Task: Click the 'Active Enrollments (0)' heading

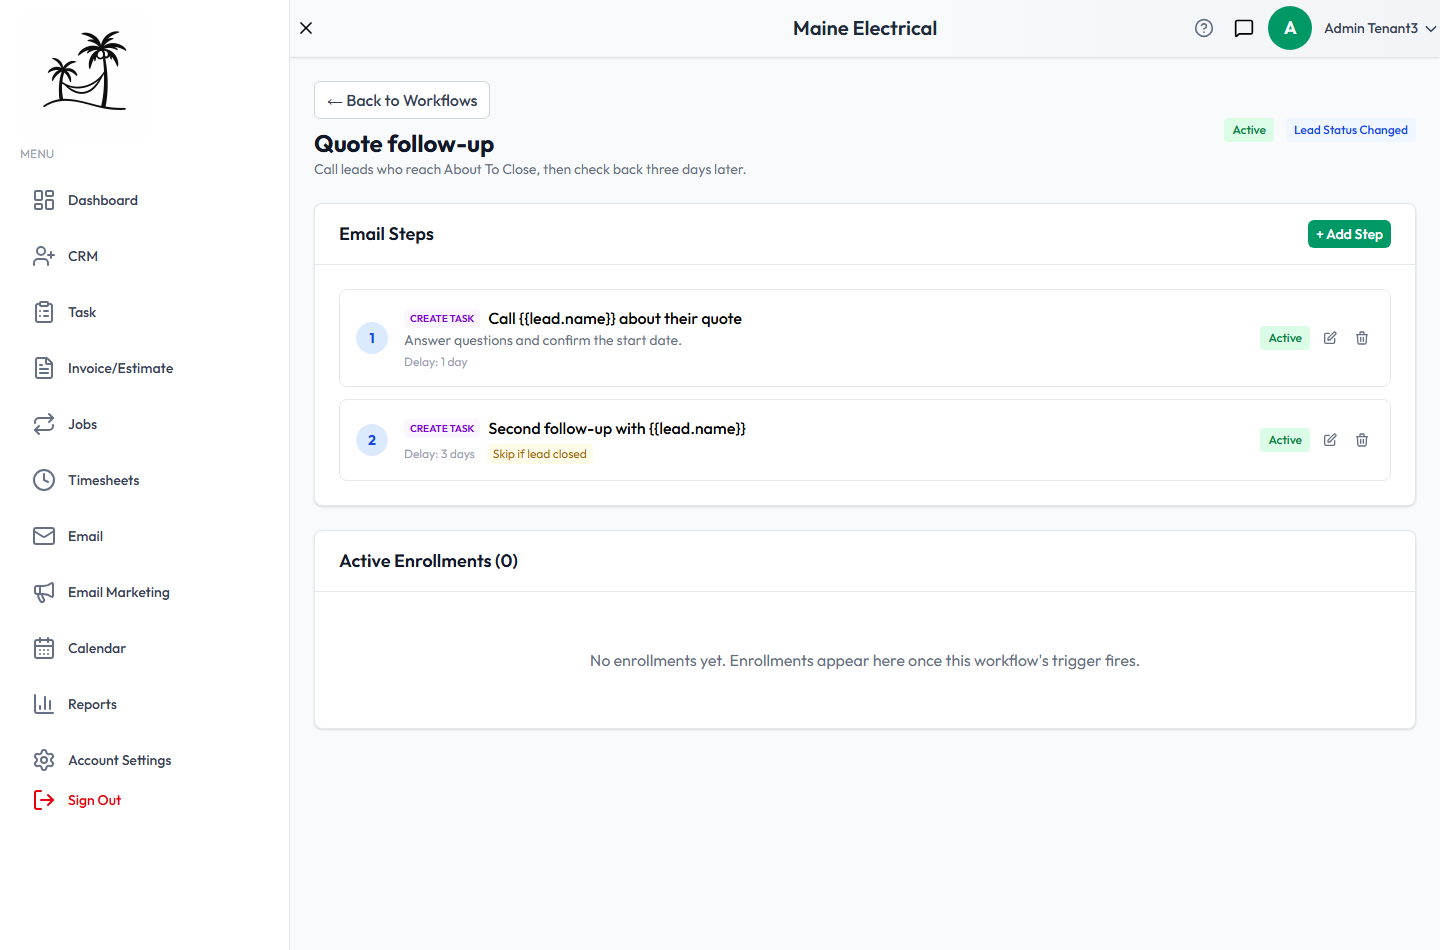Action: (428, 561)
